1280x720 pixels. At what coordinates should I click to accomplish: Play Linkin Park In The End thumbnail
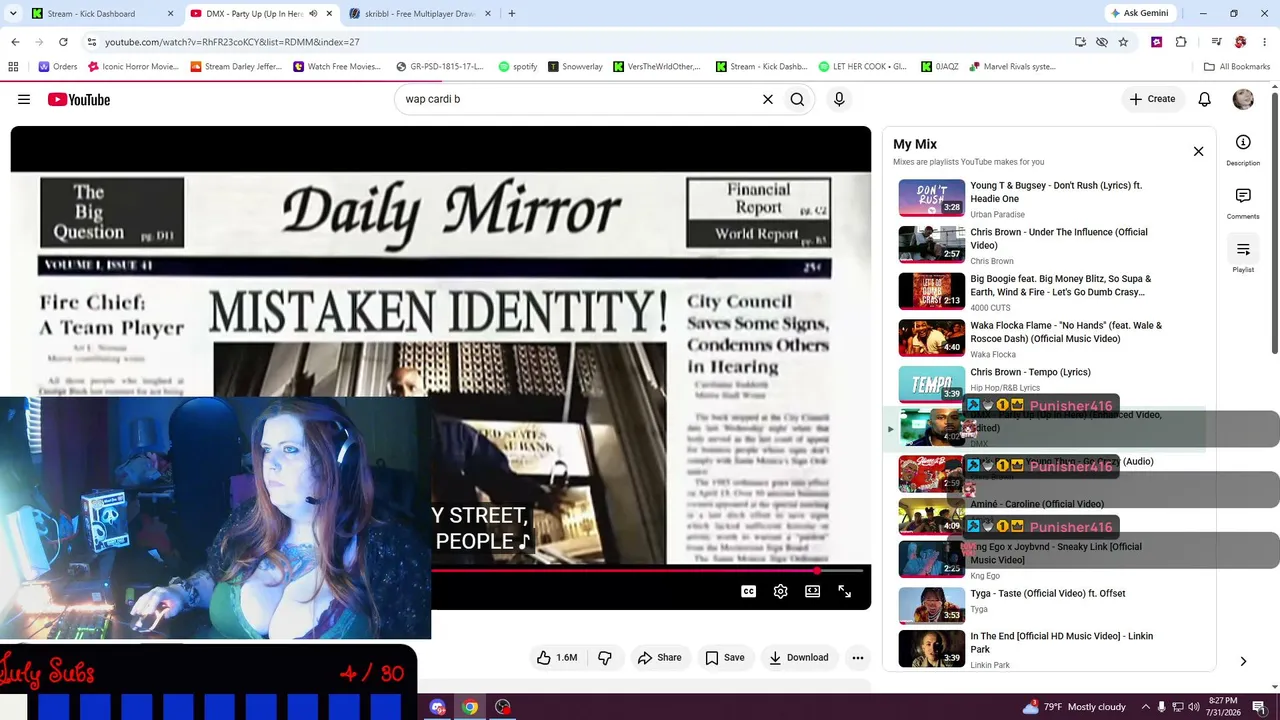click(x=931, y=649)
